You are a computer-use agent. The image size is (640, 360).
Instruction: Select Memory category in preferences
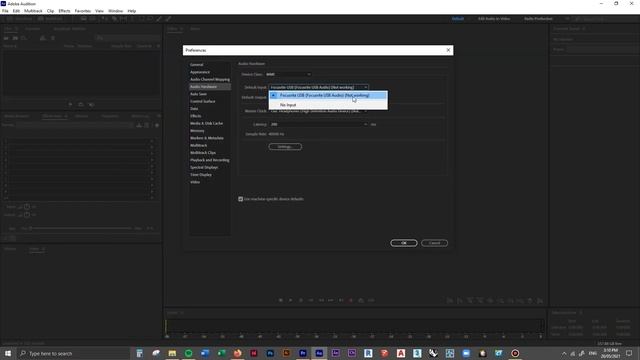coord(197,131)
